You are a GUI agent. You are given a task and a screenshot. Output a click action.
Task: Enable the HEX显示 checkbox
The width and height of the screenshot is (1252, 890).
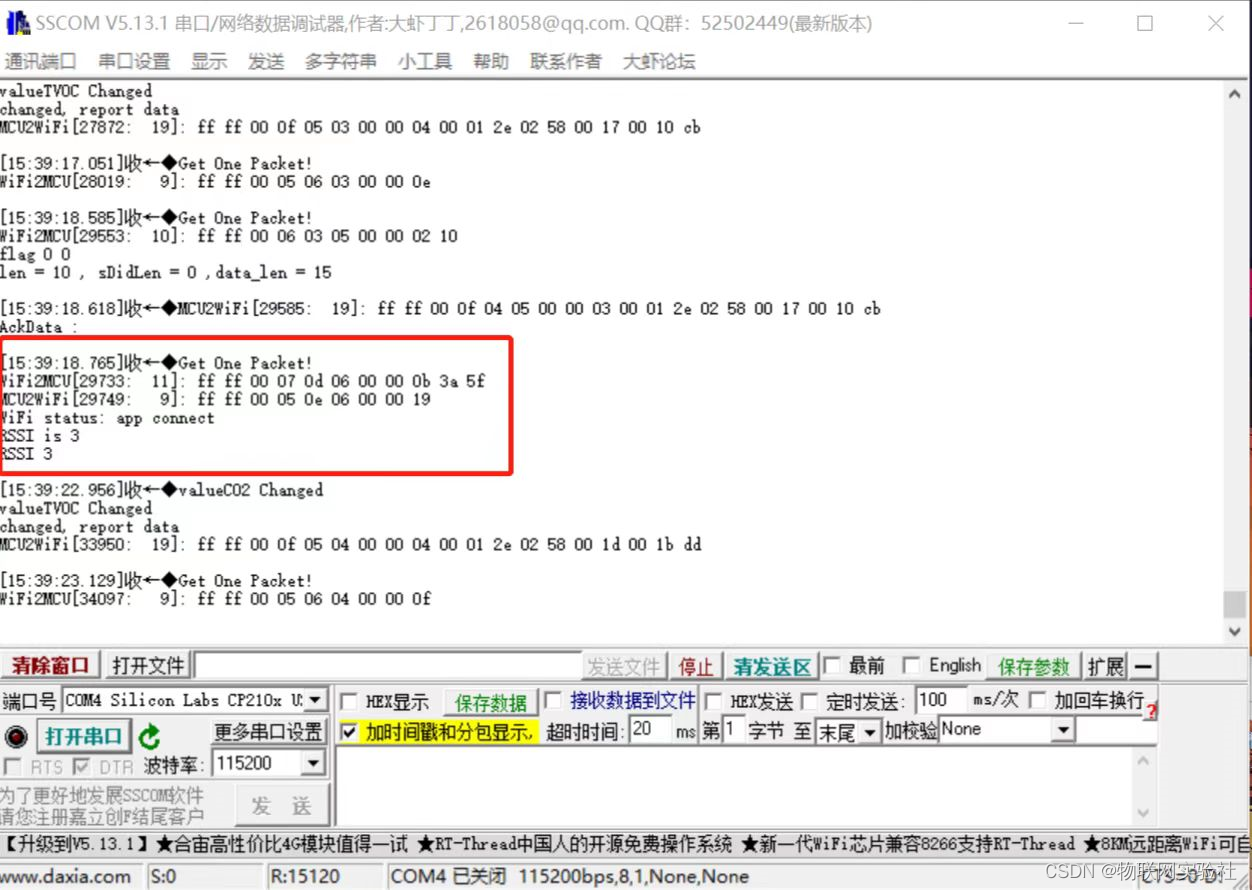click(x=349, y=701)
